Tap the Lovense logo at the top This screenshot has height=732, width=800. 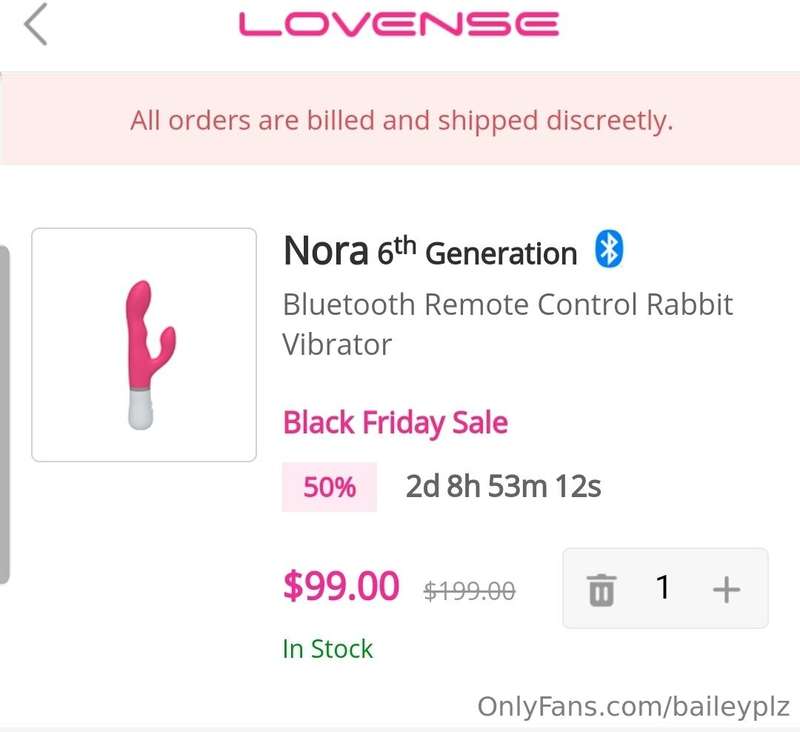point(399,24)
